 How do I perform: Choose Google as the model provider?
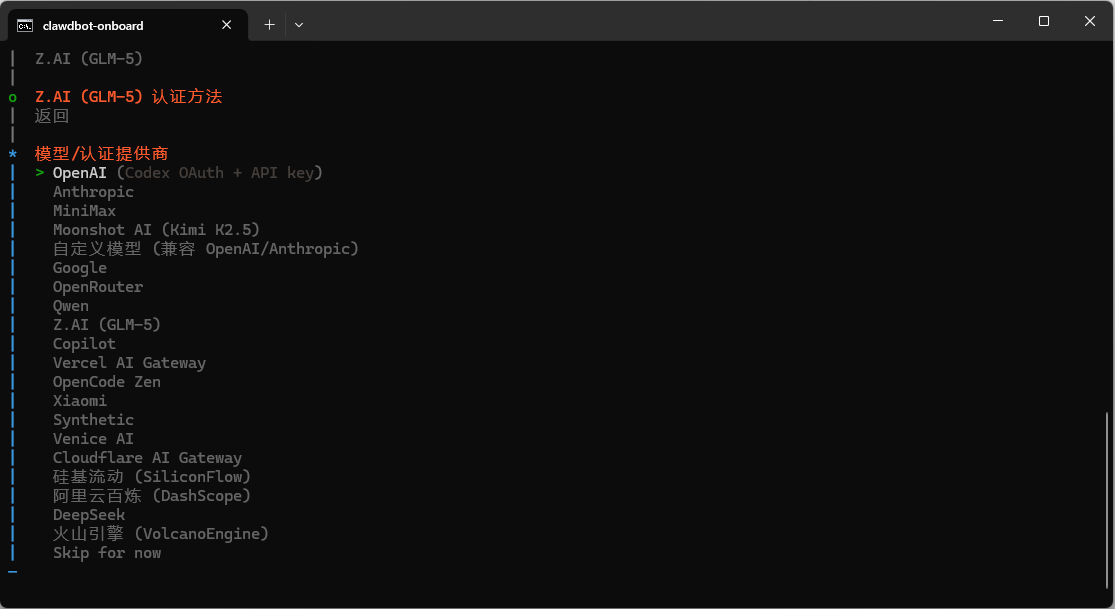(x=80, y=268)
